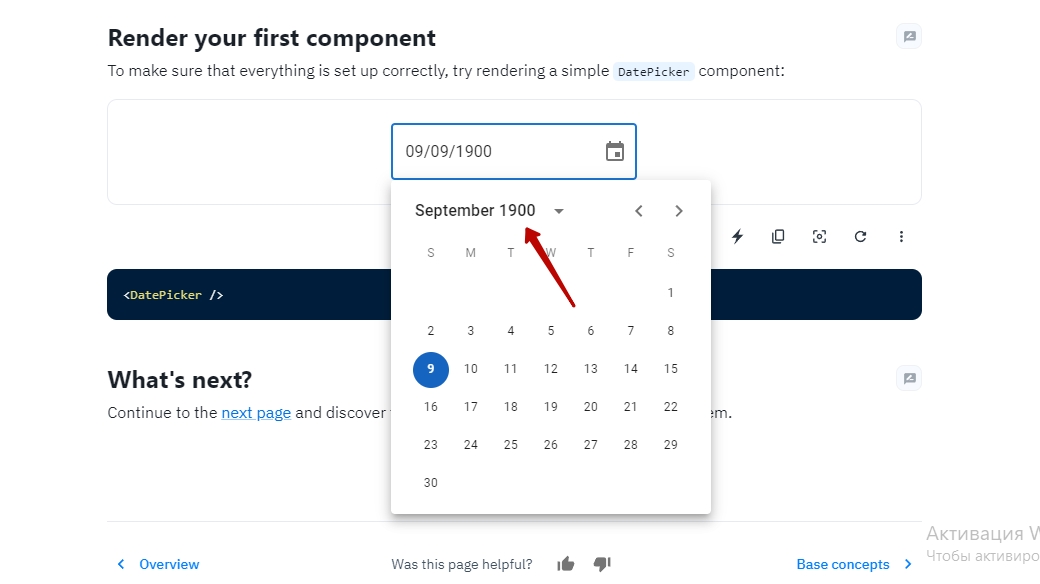
Task: Open the demo's more options menu
Action: click(x=901, y=237)
